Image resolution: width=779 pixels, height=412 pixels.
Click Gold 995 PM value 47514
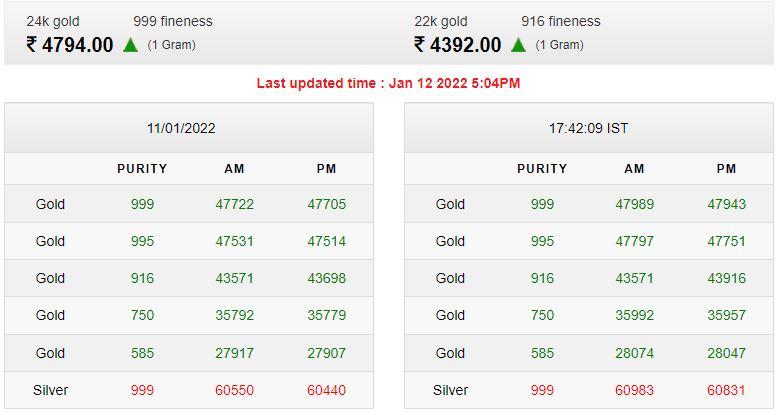326,241
